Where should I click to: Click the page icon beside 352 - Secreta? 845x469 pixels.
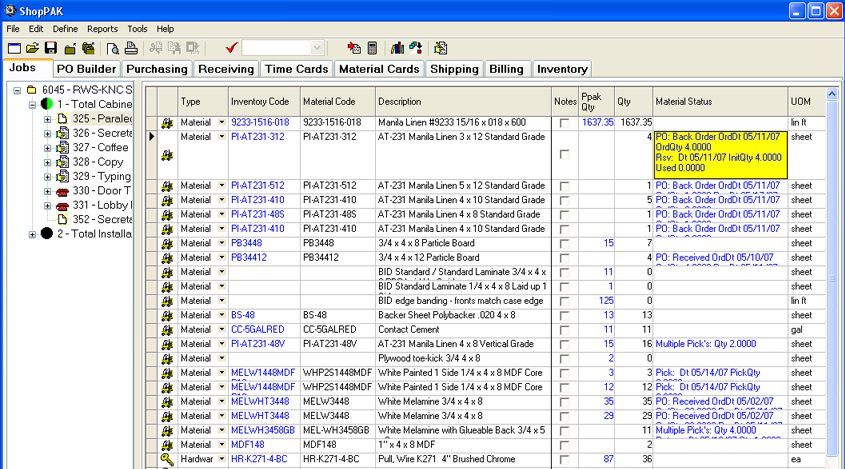[62, 219]
